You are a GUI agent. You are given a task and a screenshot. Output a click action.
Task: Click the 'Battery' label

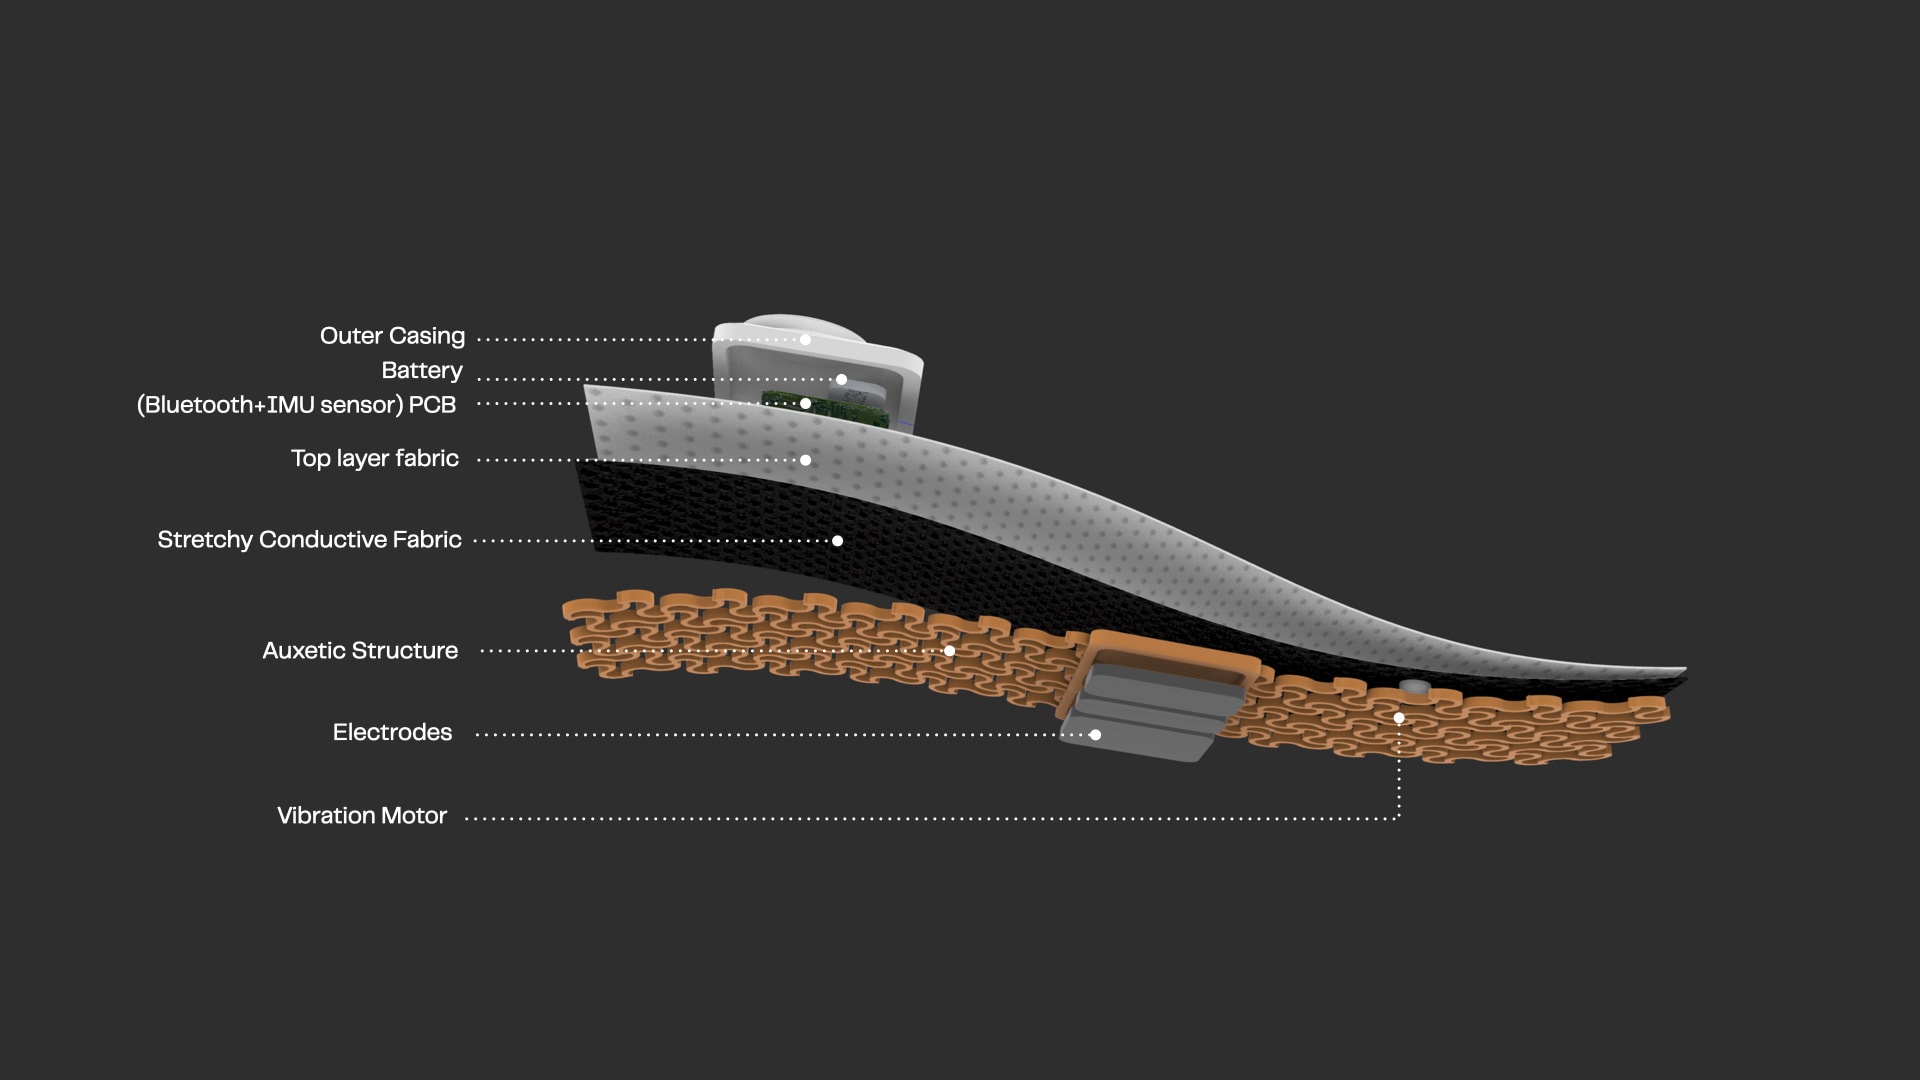click(x=422, y=371)
